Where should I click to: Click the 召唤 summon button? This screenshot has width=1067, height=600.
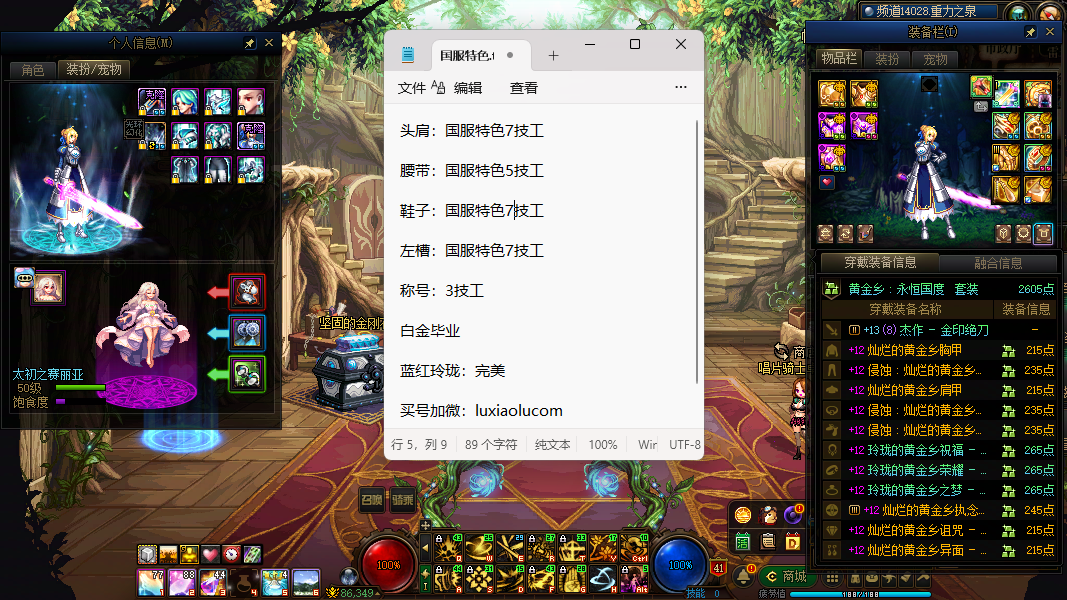pyautogui.click(x=371, y=501)
